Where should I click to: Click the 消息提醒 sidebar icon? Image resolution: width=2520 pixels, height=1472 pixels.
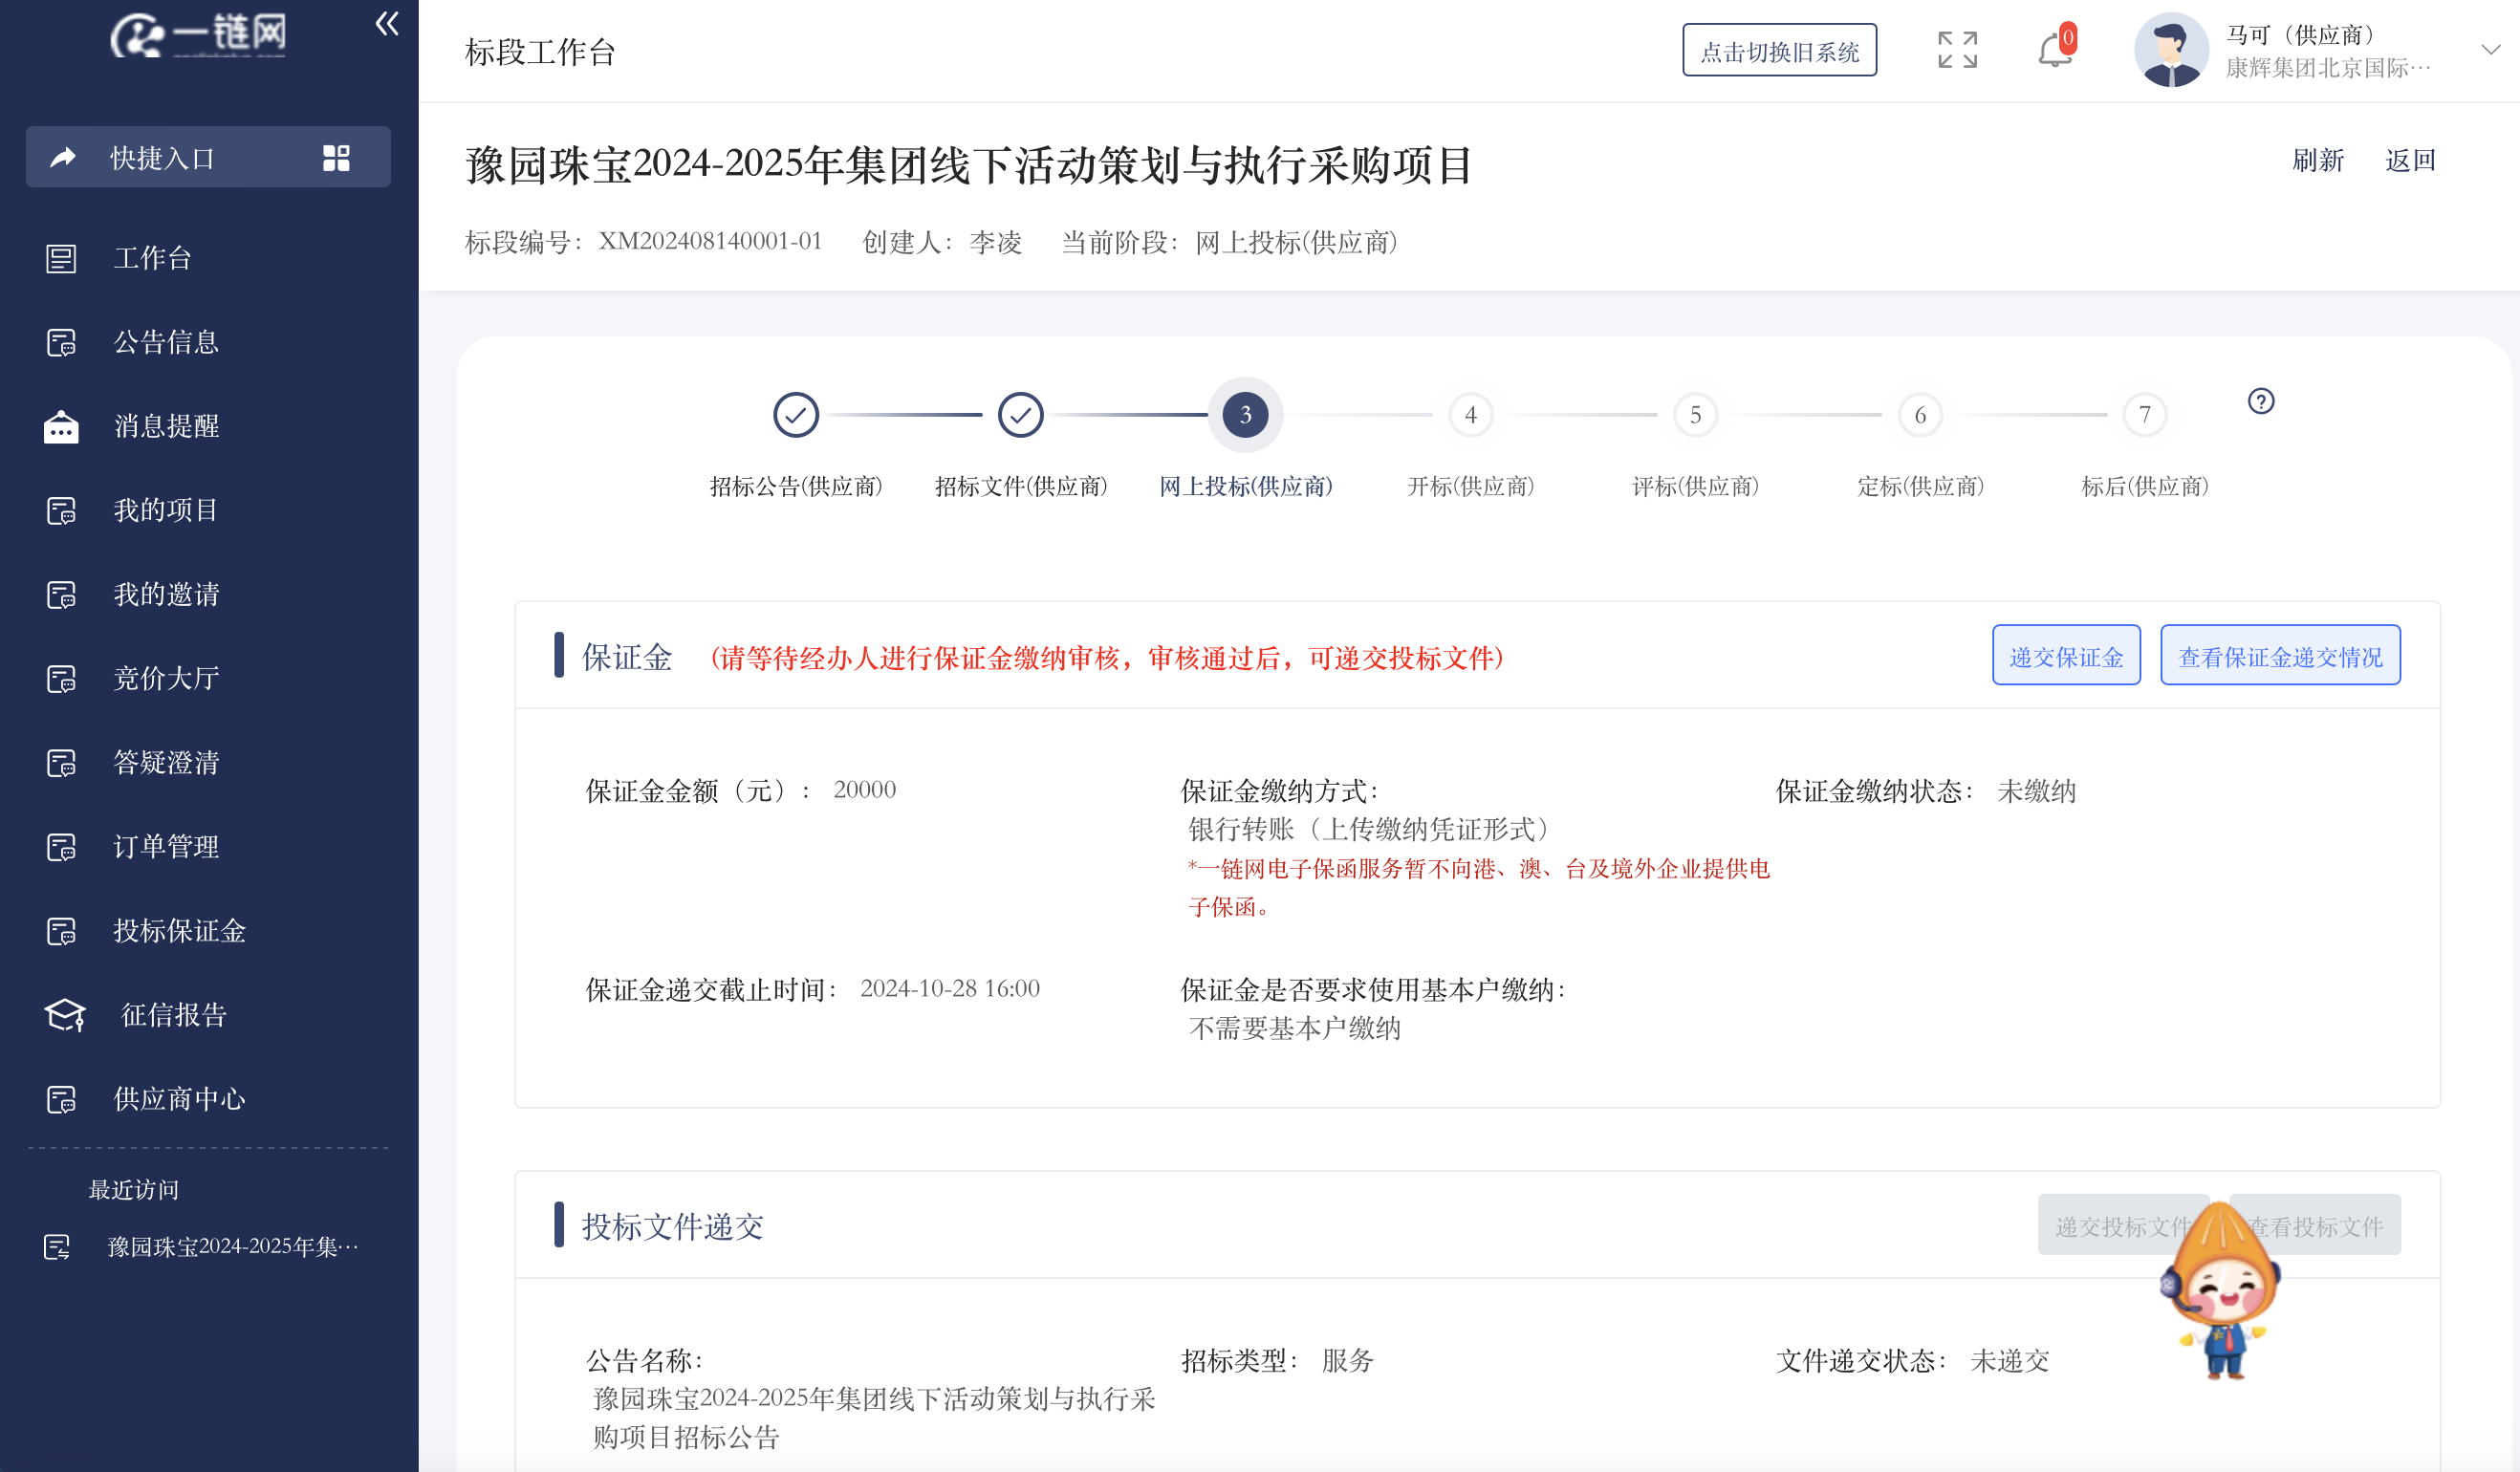61,427
